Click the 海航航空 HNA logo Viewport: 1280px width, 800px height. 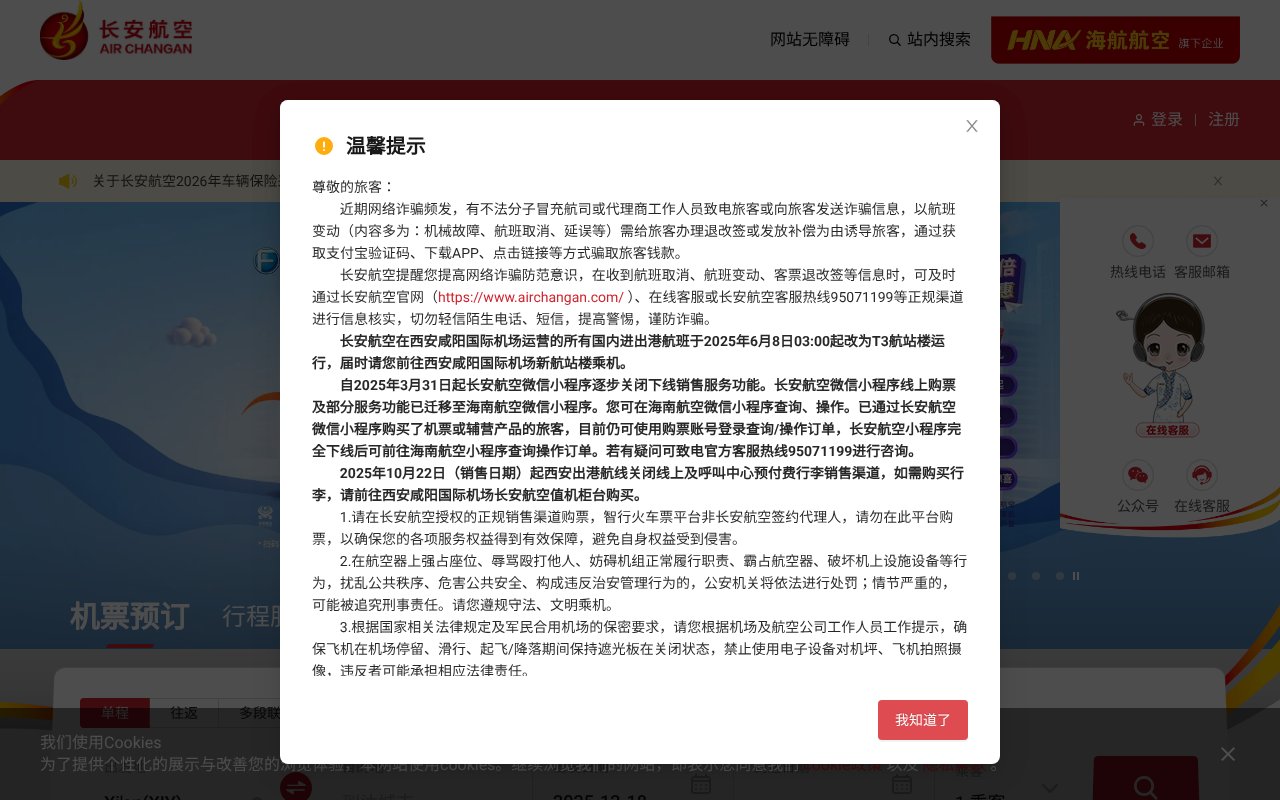[x=1115, y=40]
